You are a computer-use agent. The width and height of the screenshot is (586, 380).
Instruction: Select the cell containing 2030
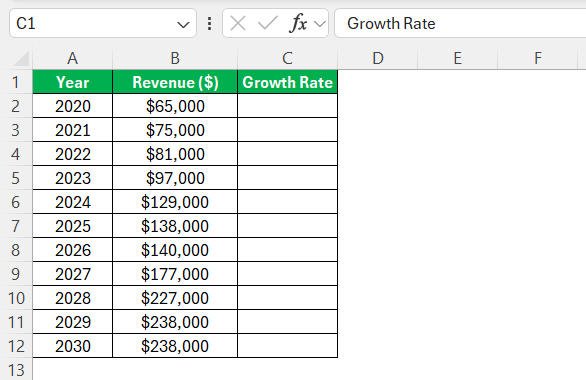pyautogui.click(x=73, y=346)
